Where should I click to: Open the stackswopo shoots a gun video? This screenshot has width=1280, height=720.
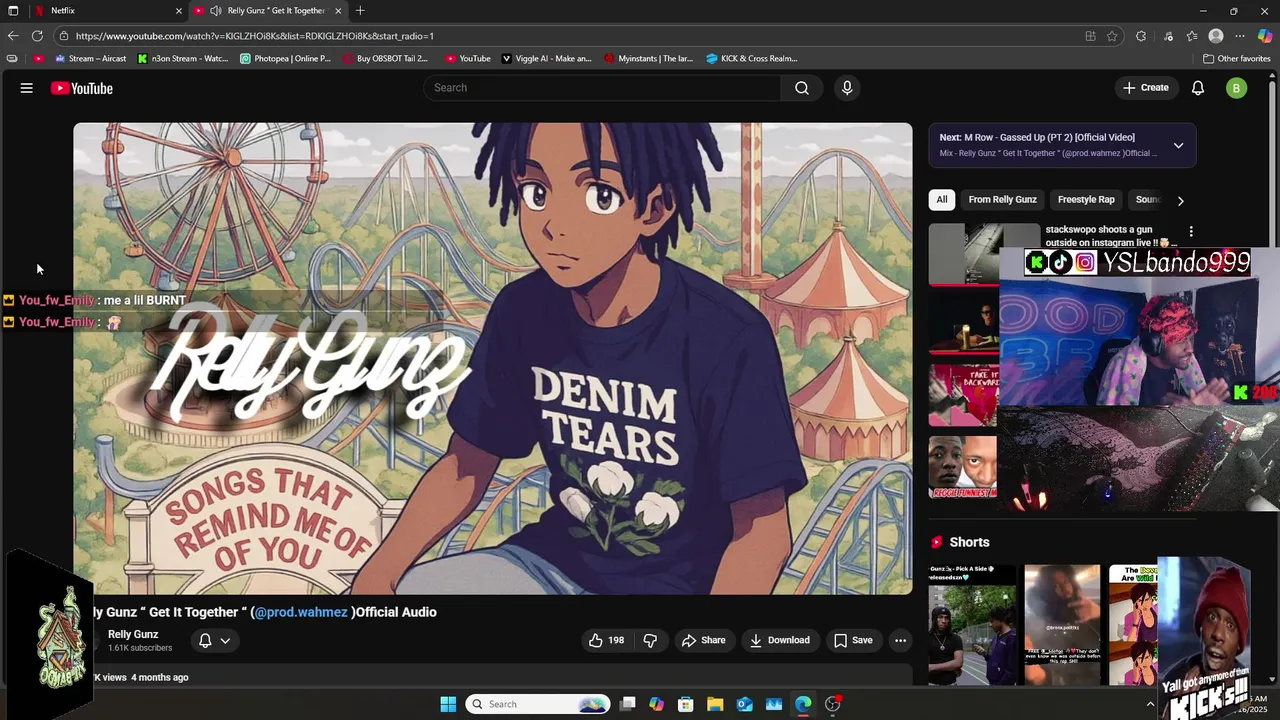pos(1111,236)
